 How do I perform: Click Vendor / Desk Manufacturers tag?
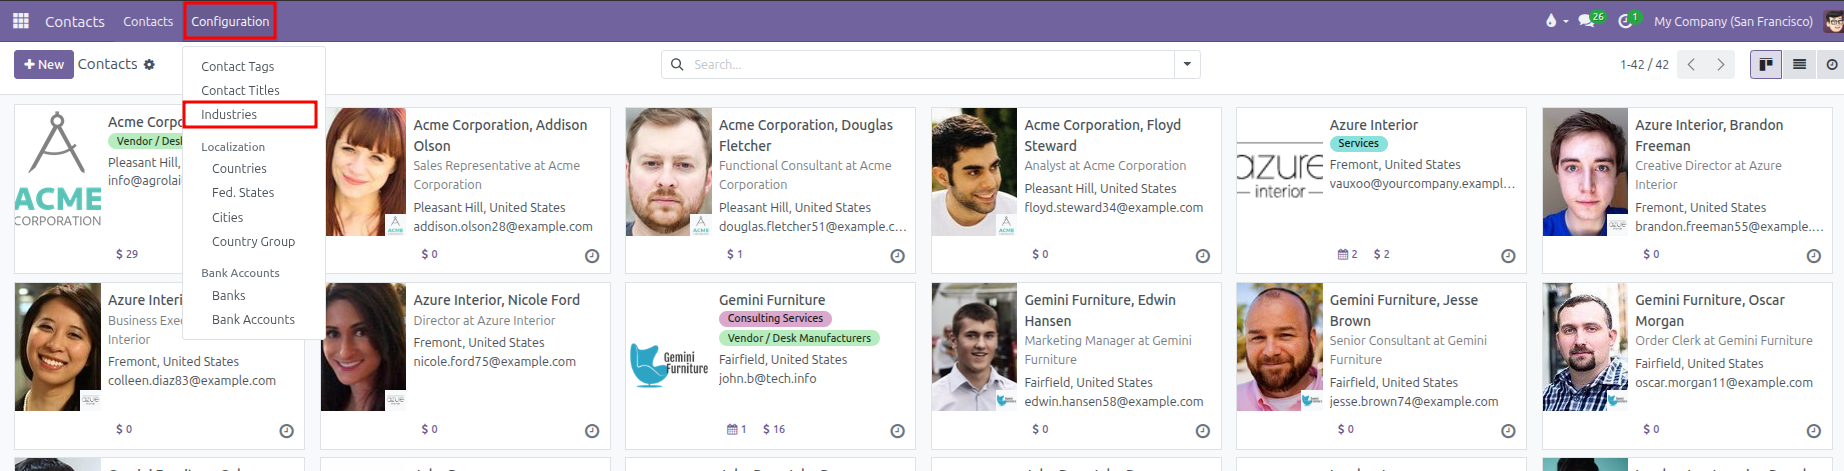pos(799,338)
